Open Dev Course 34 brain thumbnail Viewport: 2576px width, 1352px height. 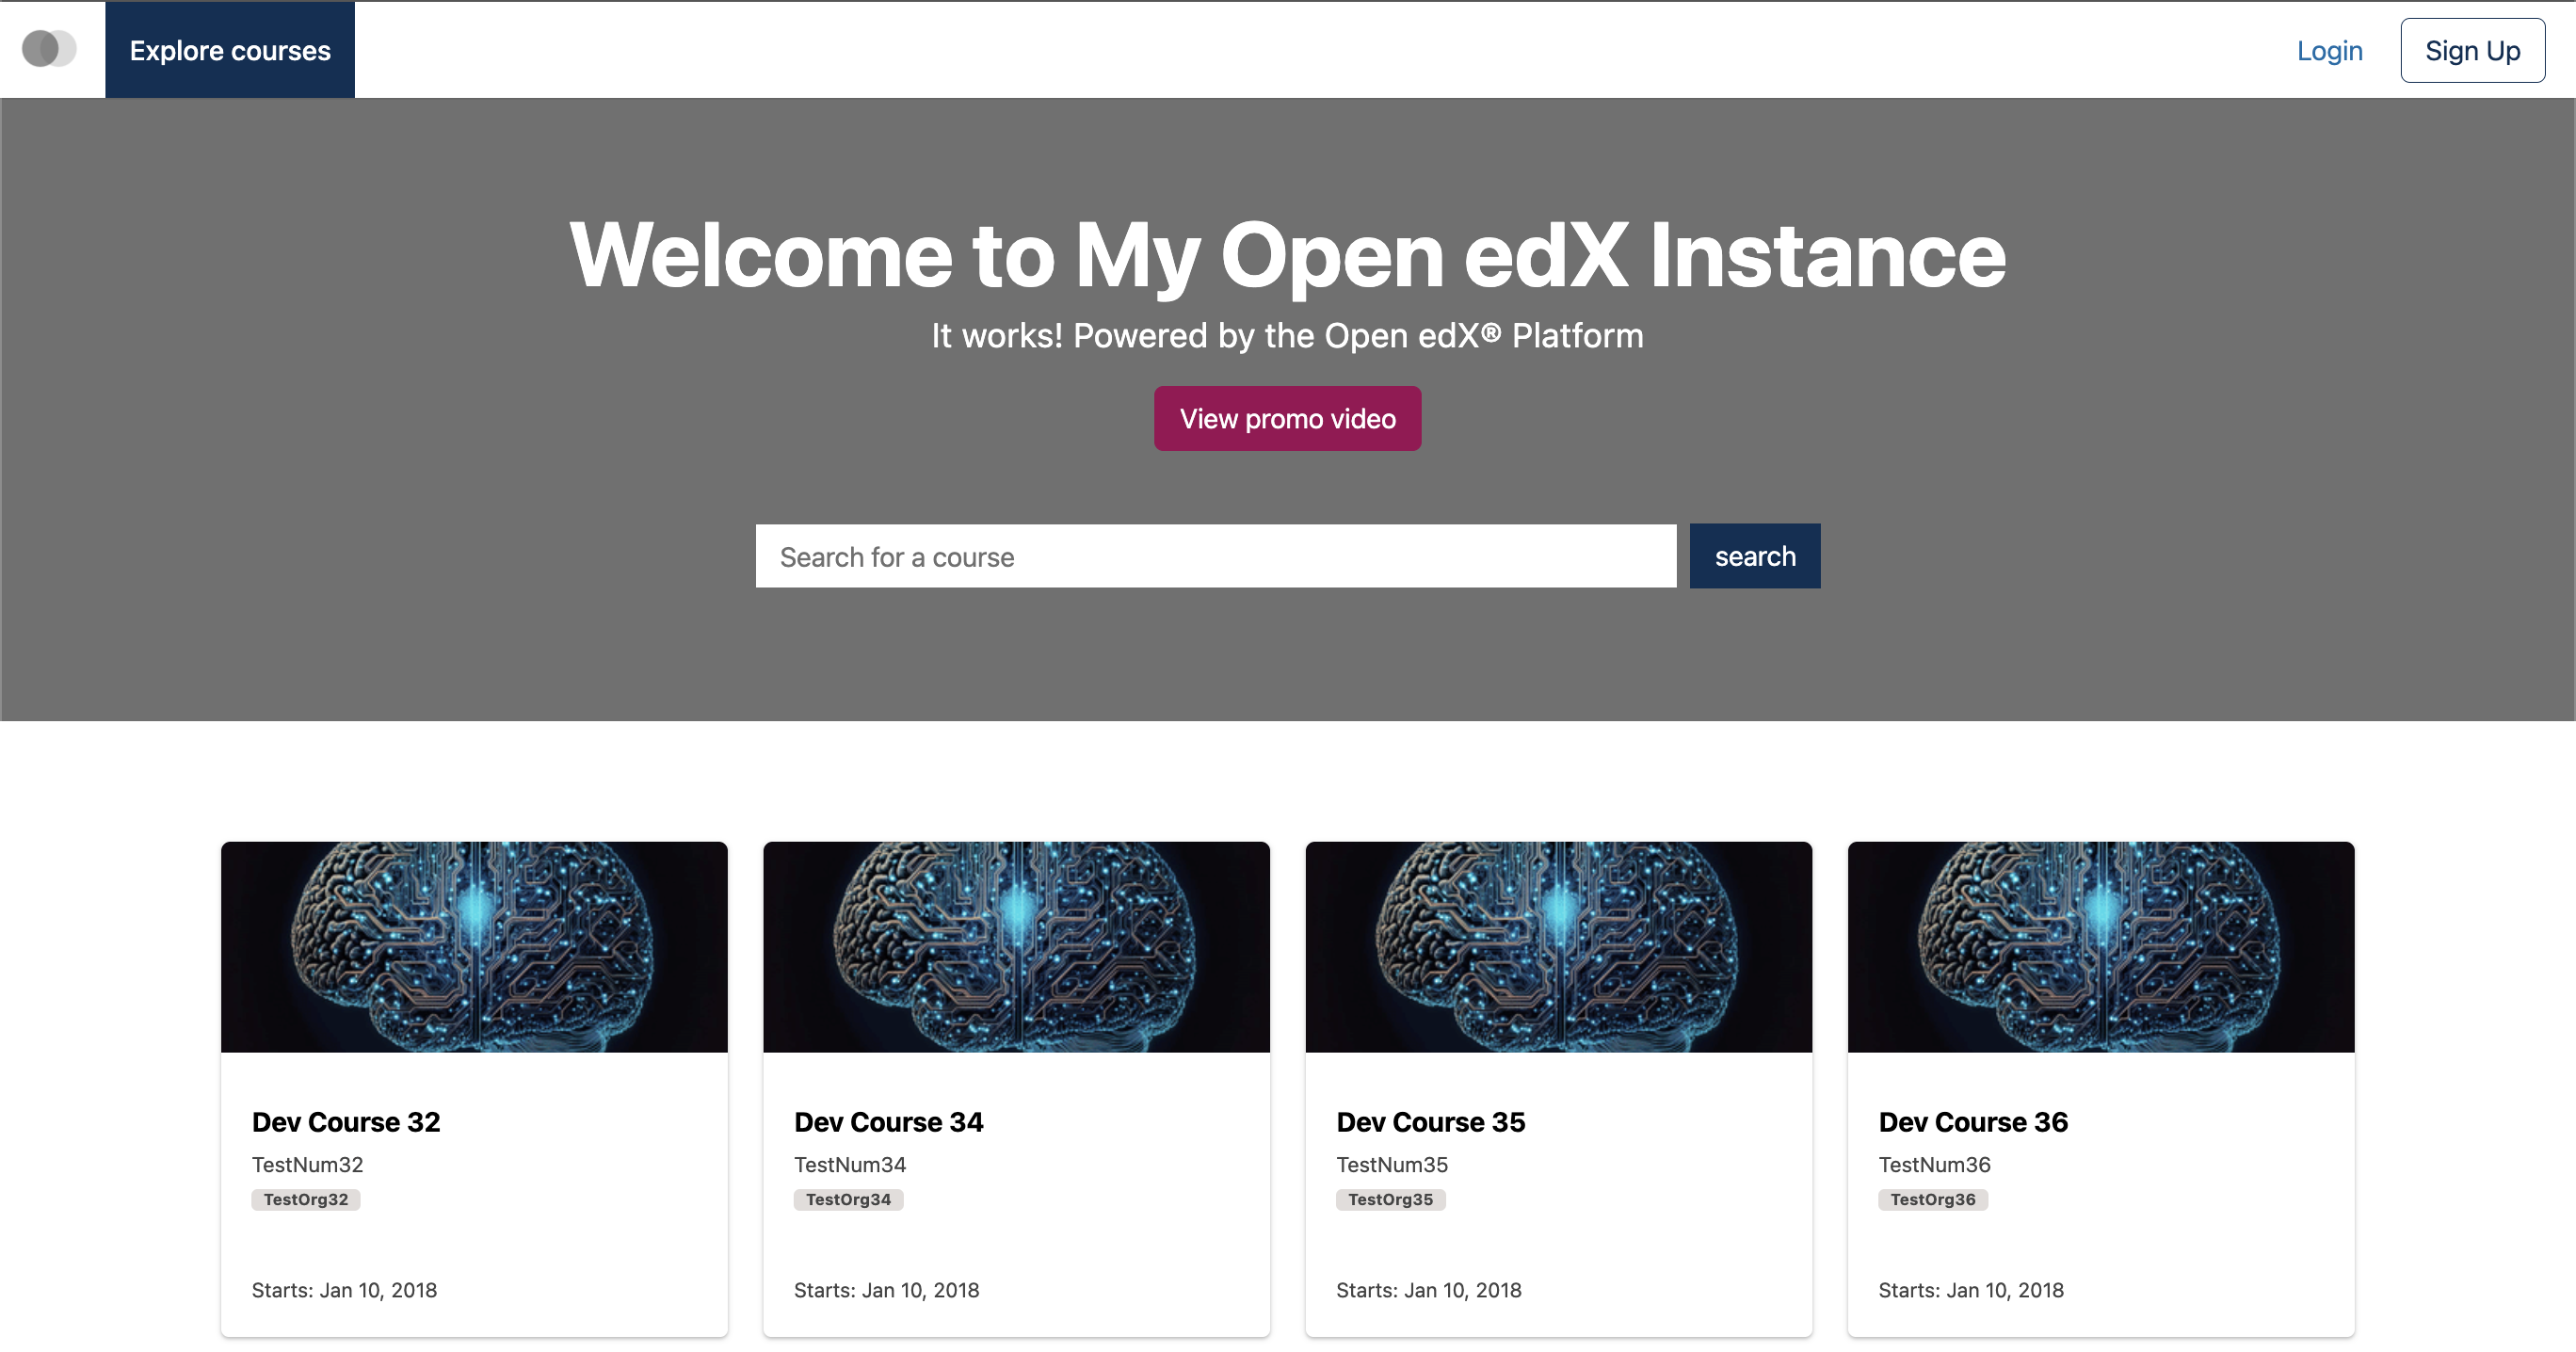pyautogui.click(x=1016, y=947)
